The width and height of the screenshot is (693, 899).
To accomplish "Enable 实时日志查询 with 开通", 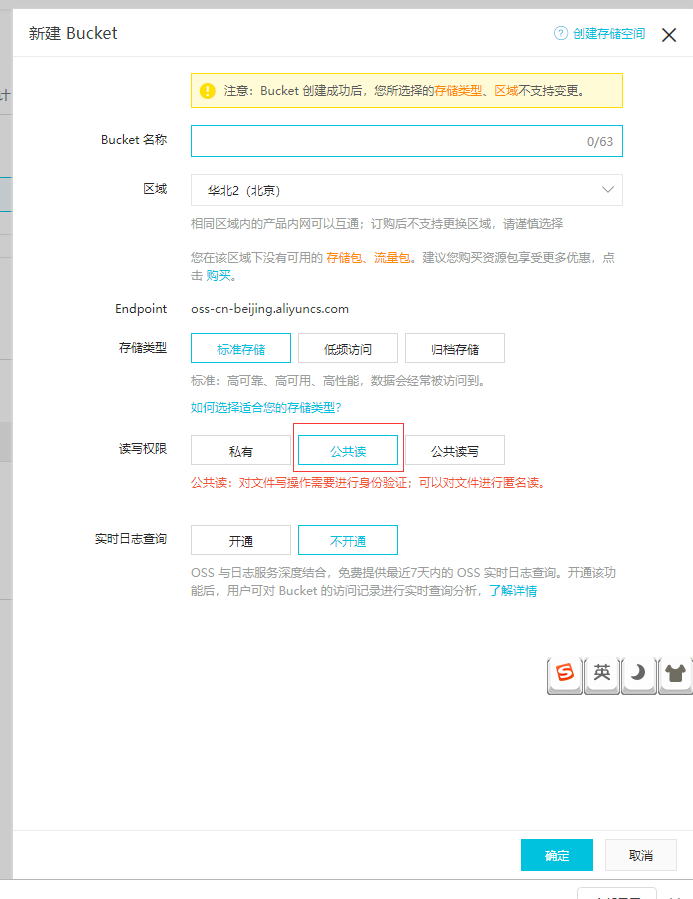I will pyautogui.click(x=241, y=541).
